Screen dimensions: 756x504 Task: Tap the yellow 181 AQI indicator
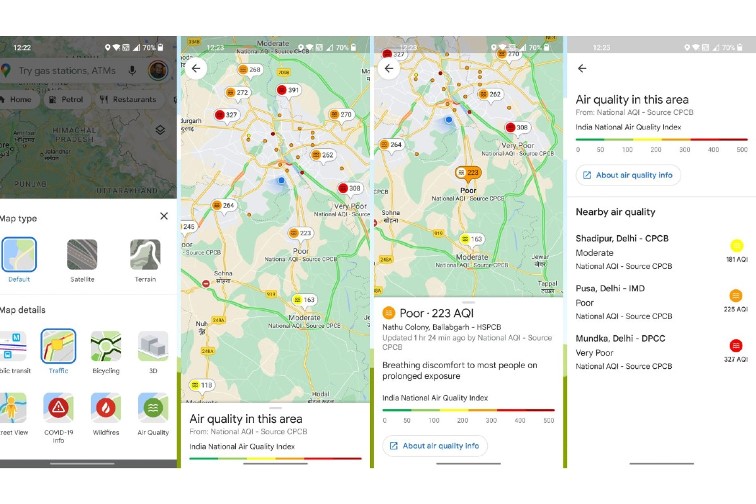(736, 245)
